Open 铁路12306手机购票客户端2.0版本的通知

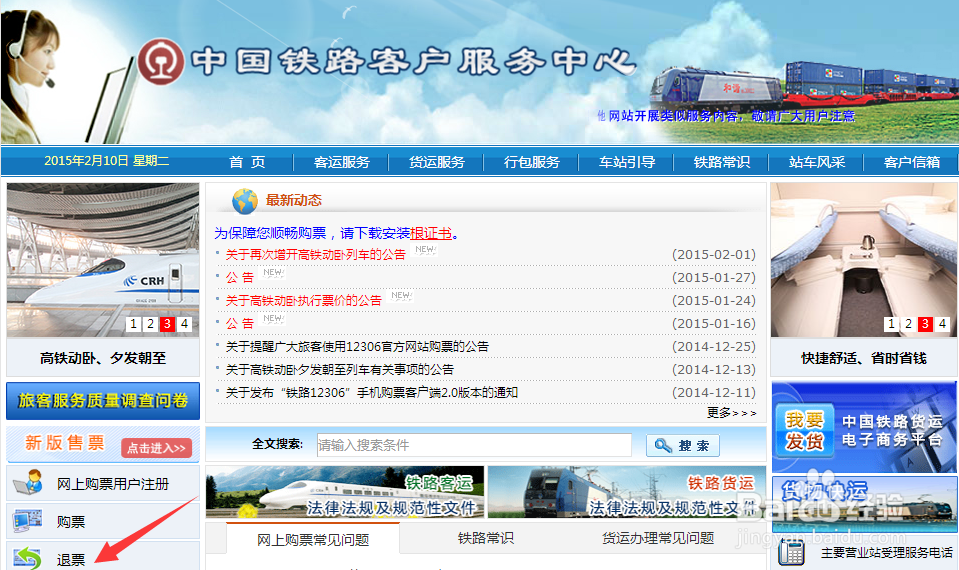point(372,393)
